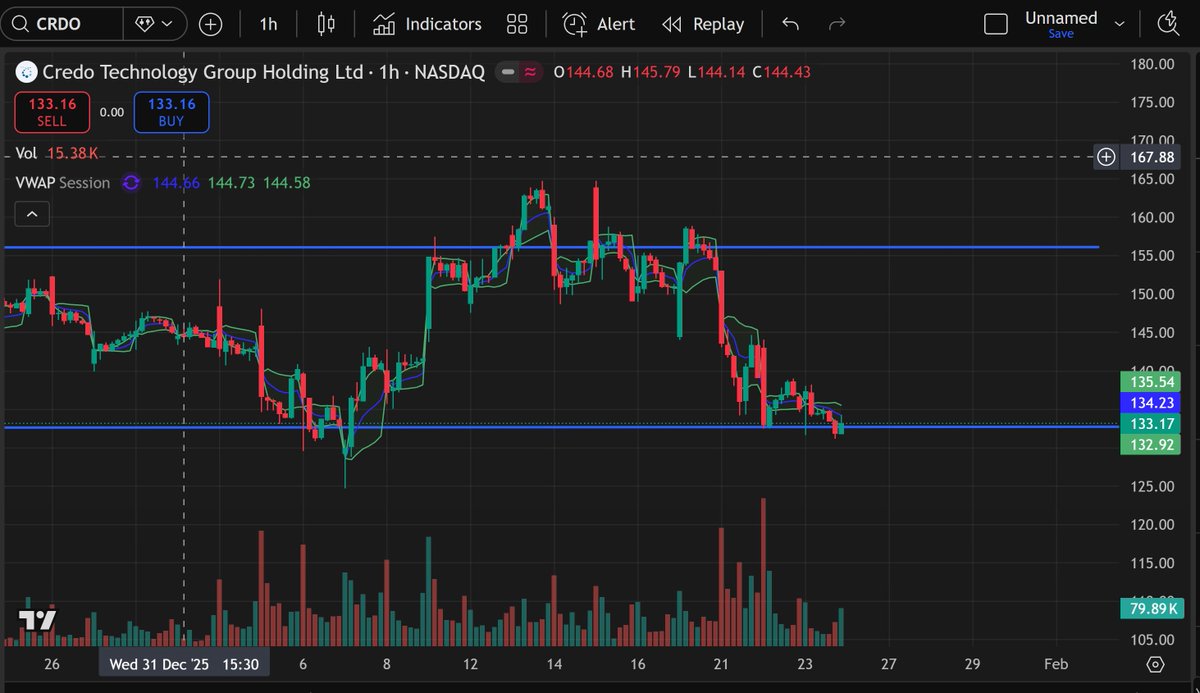The width and height of the screenshot is (1200, 693).
Task: Click the 135.54 green price label
Action: pyautogui.click(x=1151, y=381)
